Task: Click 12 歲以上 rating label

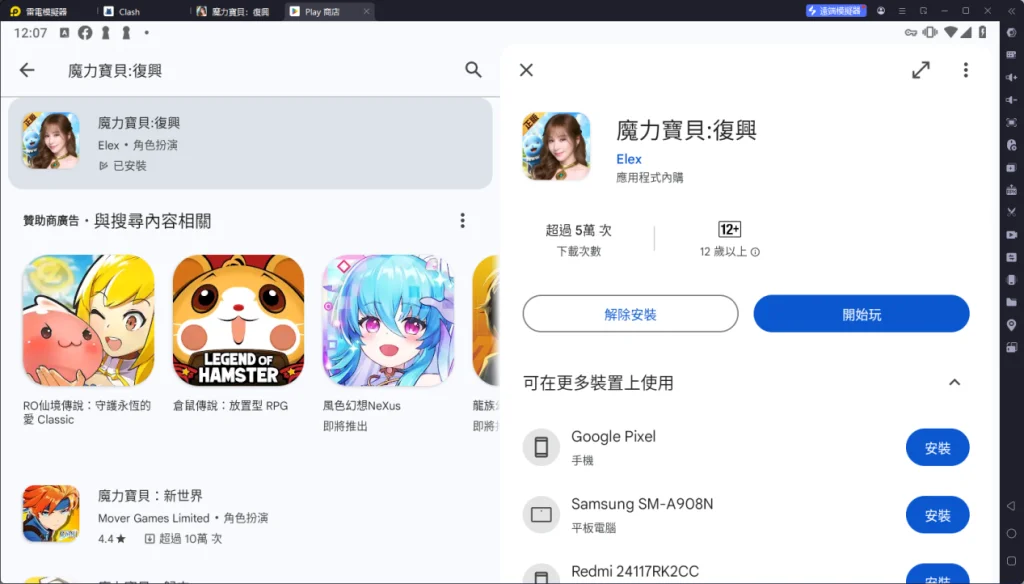Action: 723,252
